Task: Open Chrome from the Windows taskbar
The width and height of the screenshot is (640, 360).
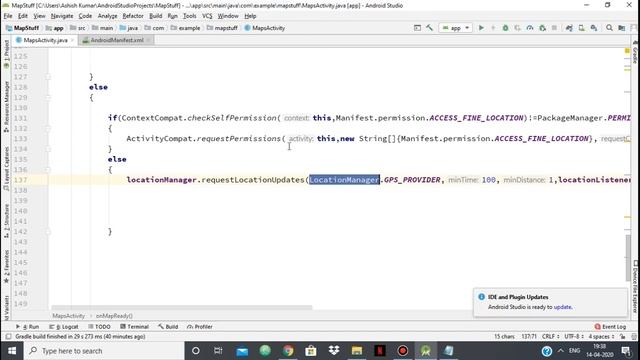Action: (288, 351)
